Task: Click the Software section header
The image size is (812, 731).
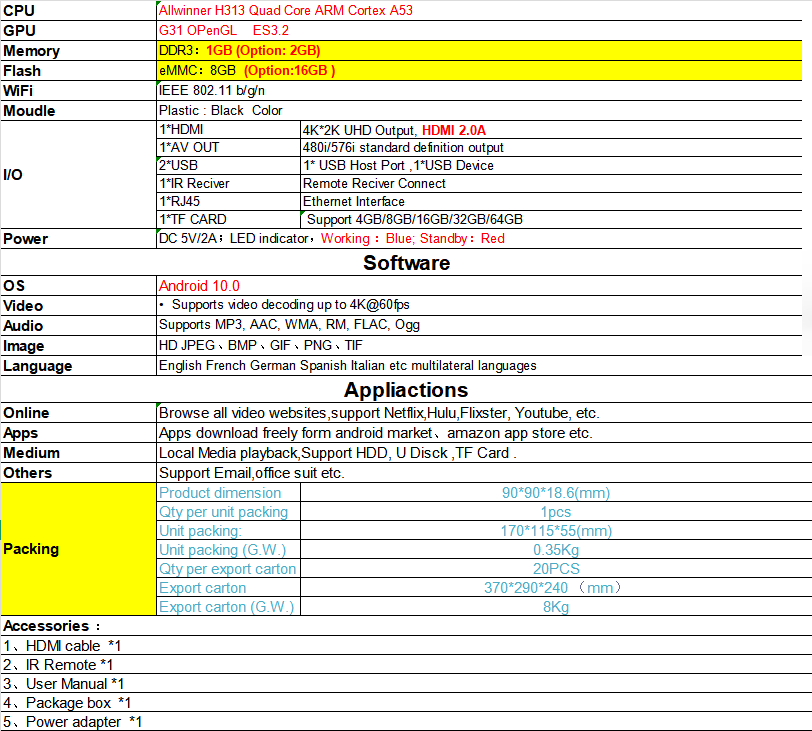Action: [406, 263]
